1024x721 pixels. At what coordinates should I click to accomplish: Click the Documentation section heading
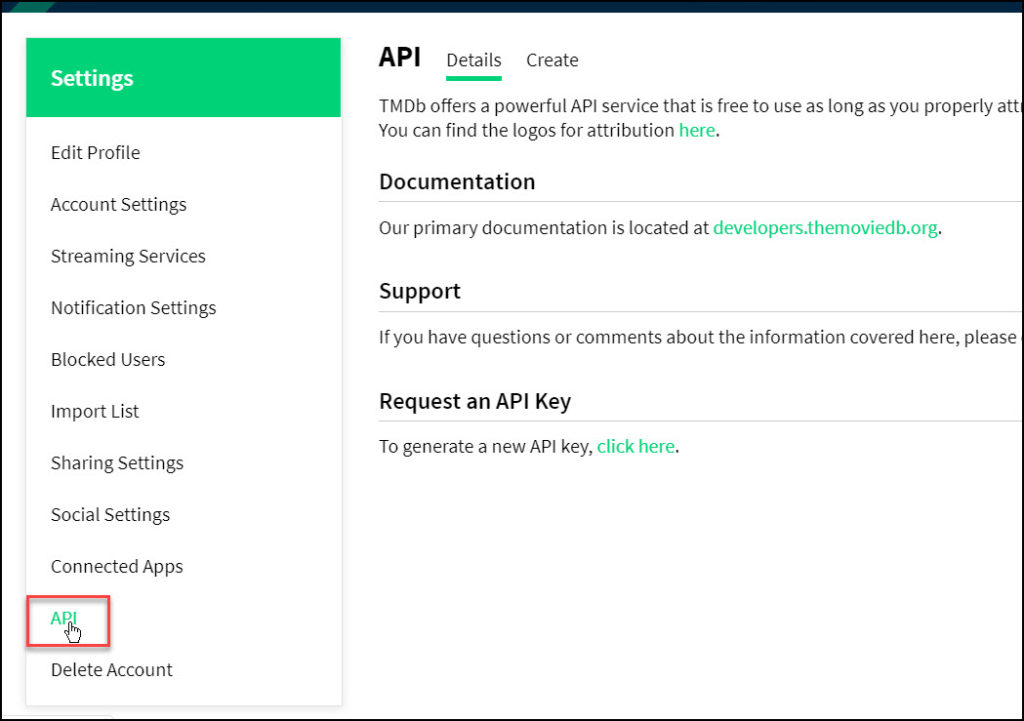coord(457,182)
